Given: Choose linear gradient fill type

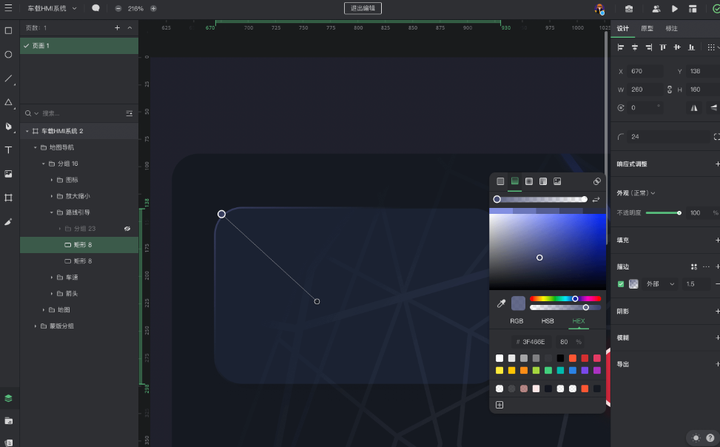Looking at the screenshot, I should pos(515,181).
